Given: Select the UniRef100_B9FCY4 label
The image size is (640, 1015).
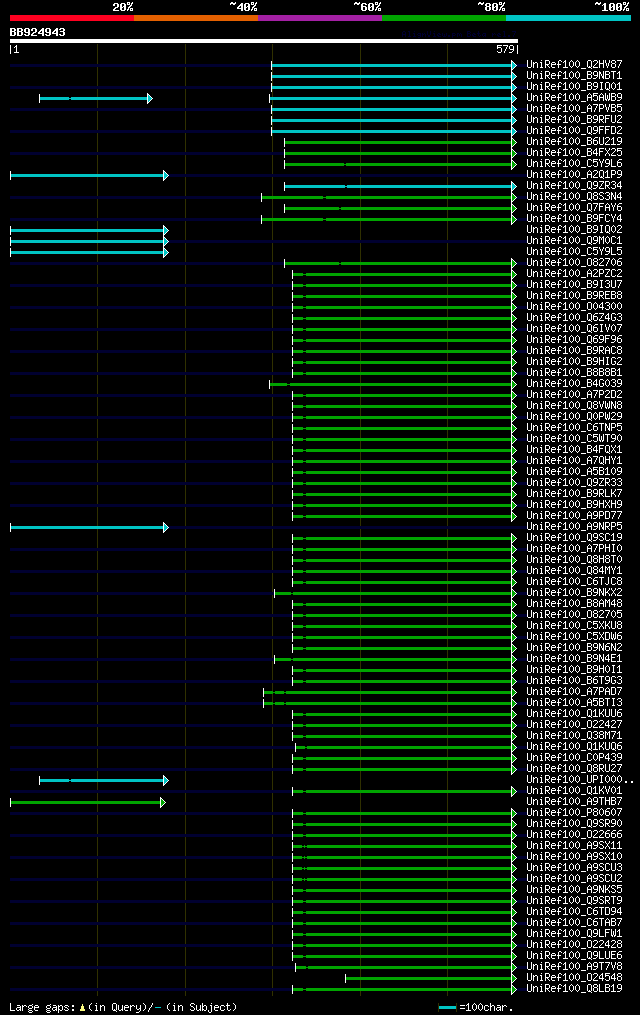Looking at the screenshot, I should (x=574, y=219).
